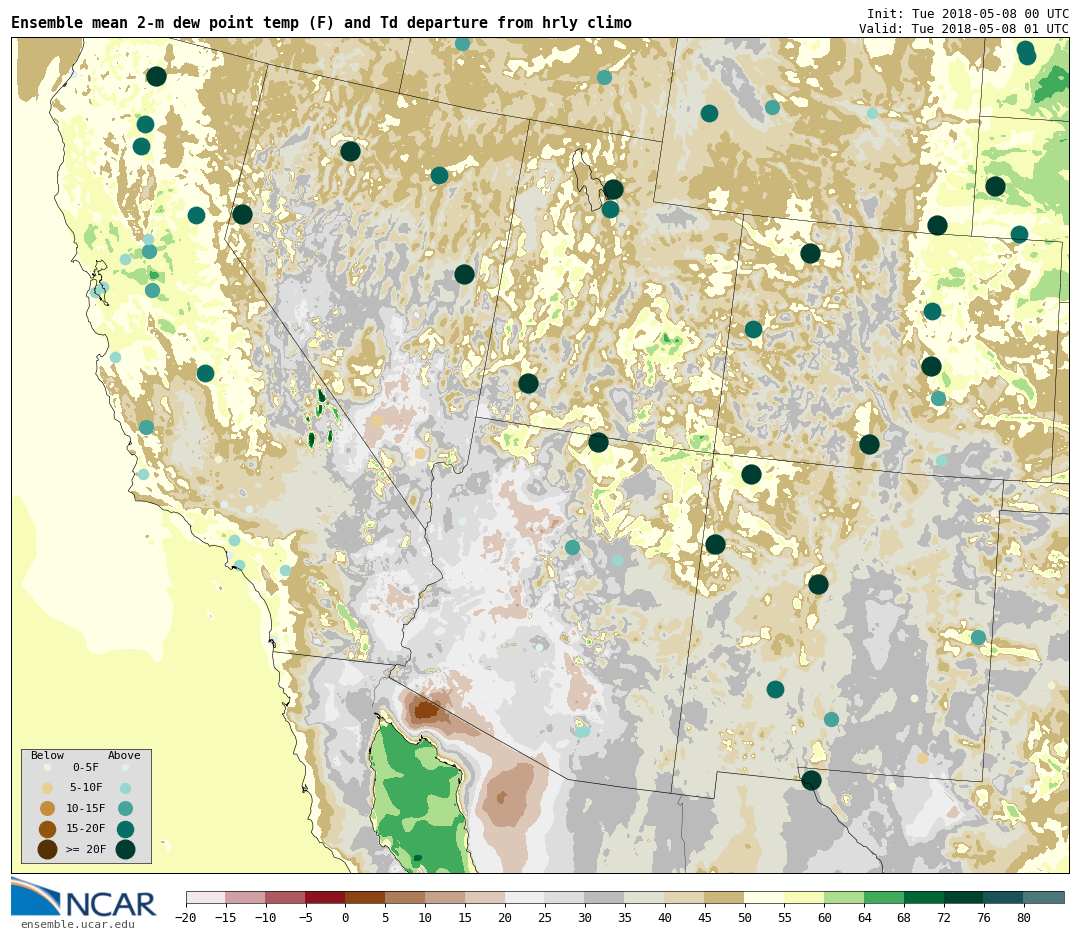Open the ensemble.ucar.edu link under the logo
This screenshot has width=1080, height=936.
(x=77, y=925)
